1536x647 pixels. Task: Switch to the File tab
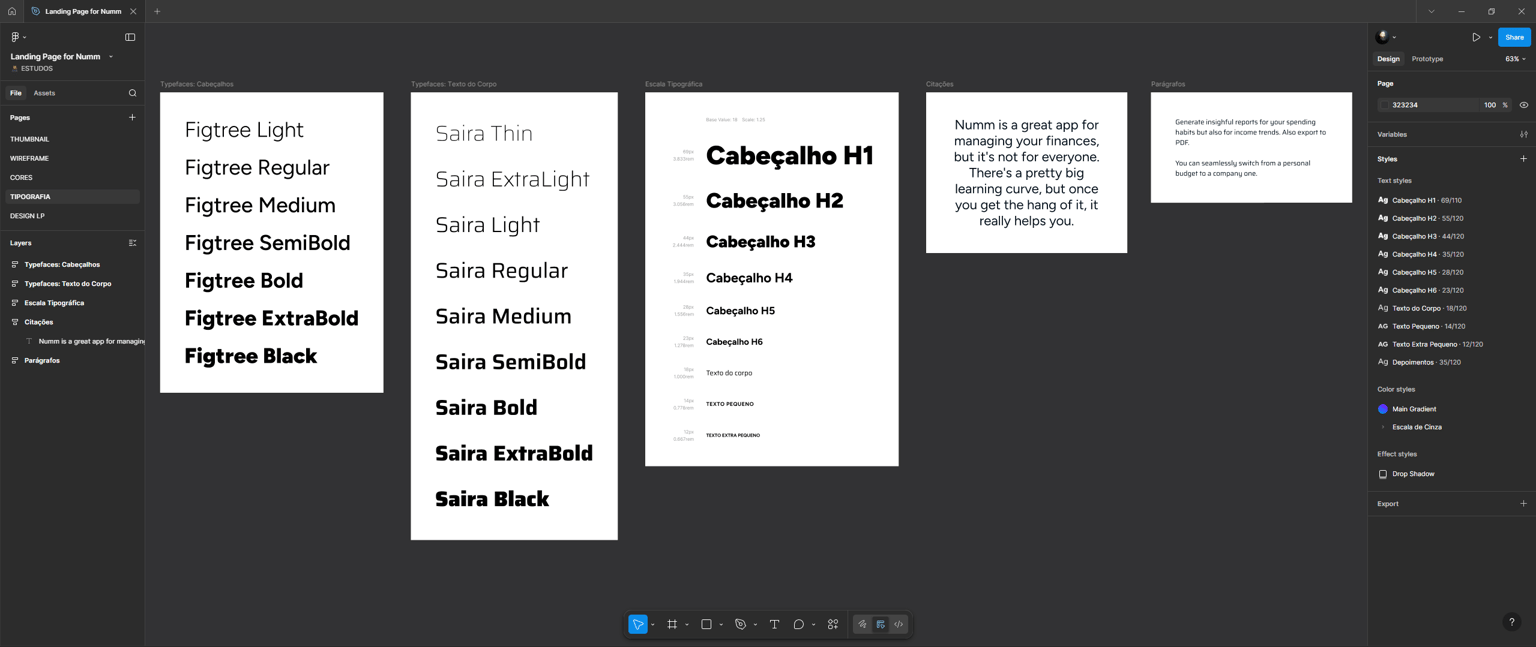(x=16, y=93)
